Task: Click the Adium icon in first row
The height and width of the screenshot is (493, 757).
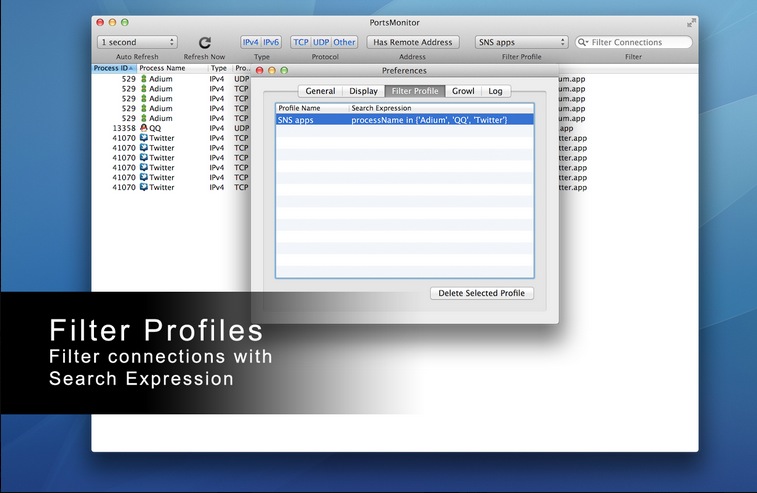Action: point(143,78)
